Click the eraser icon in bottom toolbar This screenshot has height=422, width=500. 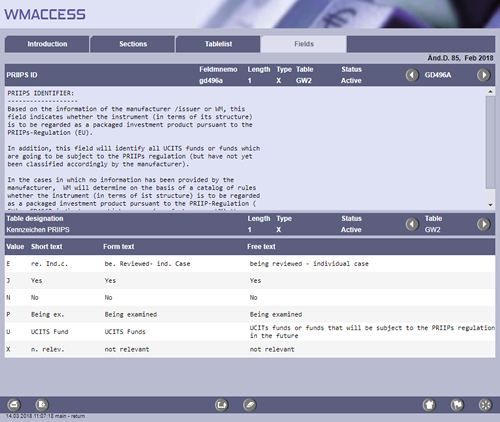[250, 405]
